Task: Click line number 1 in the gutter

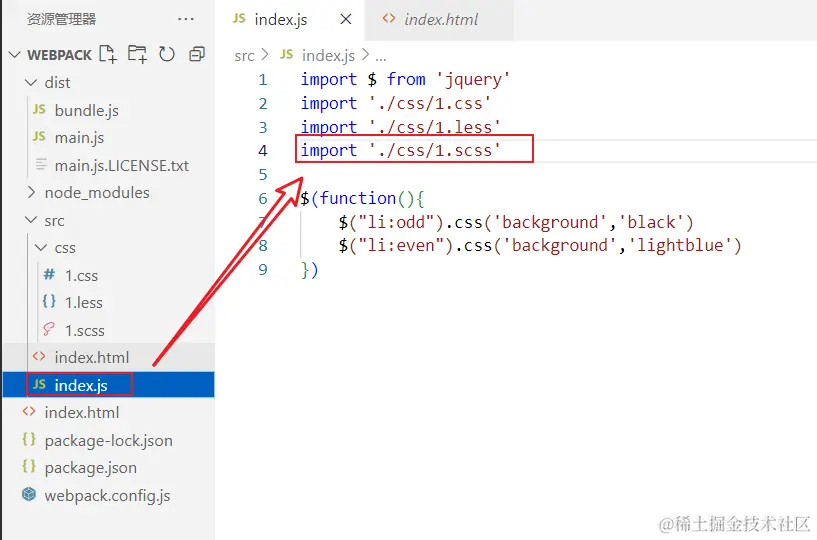Action: click(x=263, y=80)
